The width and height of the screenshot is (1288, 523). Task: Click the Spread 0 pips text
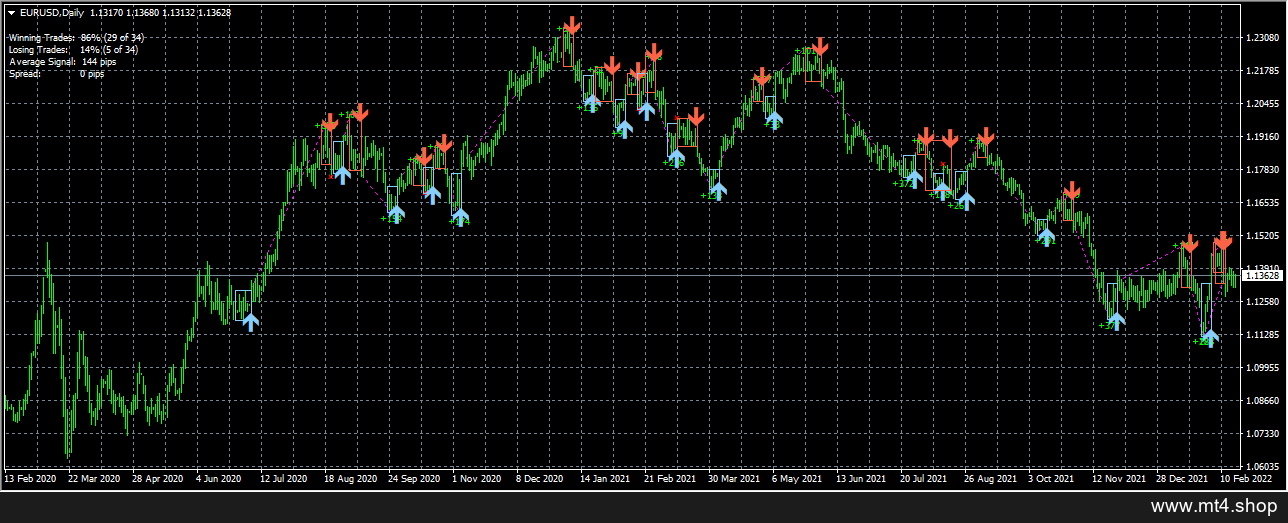click(56, 73)
